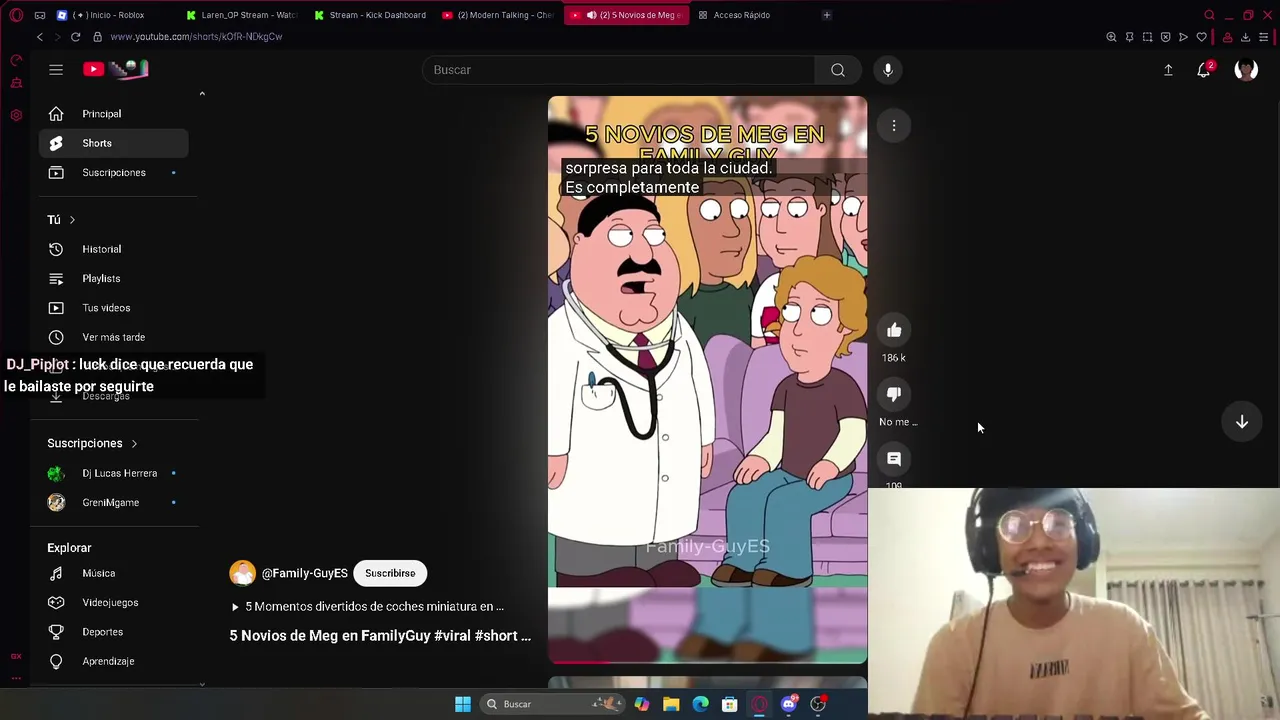Go to the YouTube logo home

(115, 69)
